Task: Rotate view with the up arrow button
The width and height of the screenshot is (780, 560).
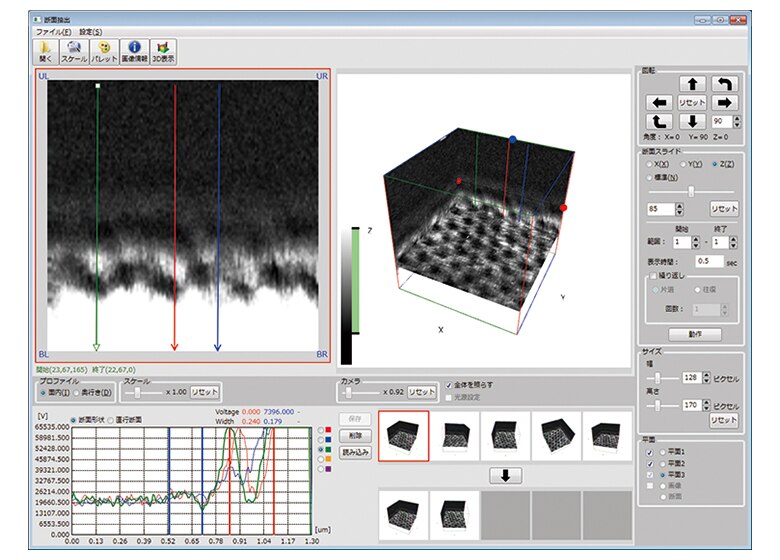Action: (692, 84)
